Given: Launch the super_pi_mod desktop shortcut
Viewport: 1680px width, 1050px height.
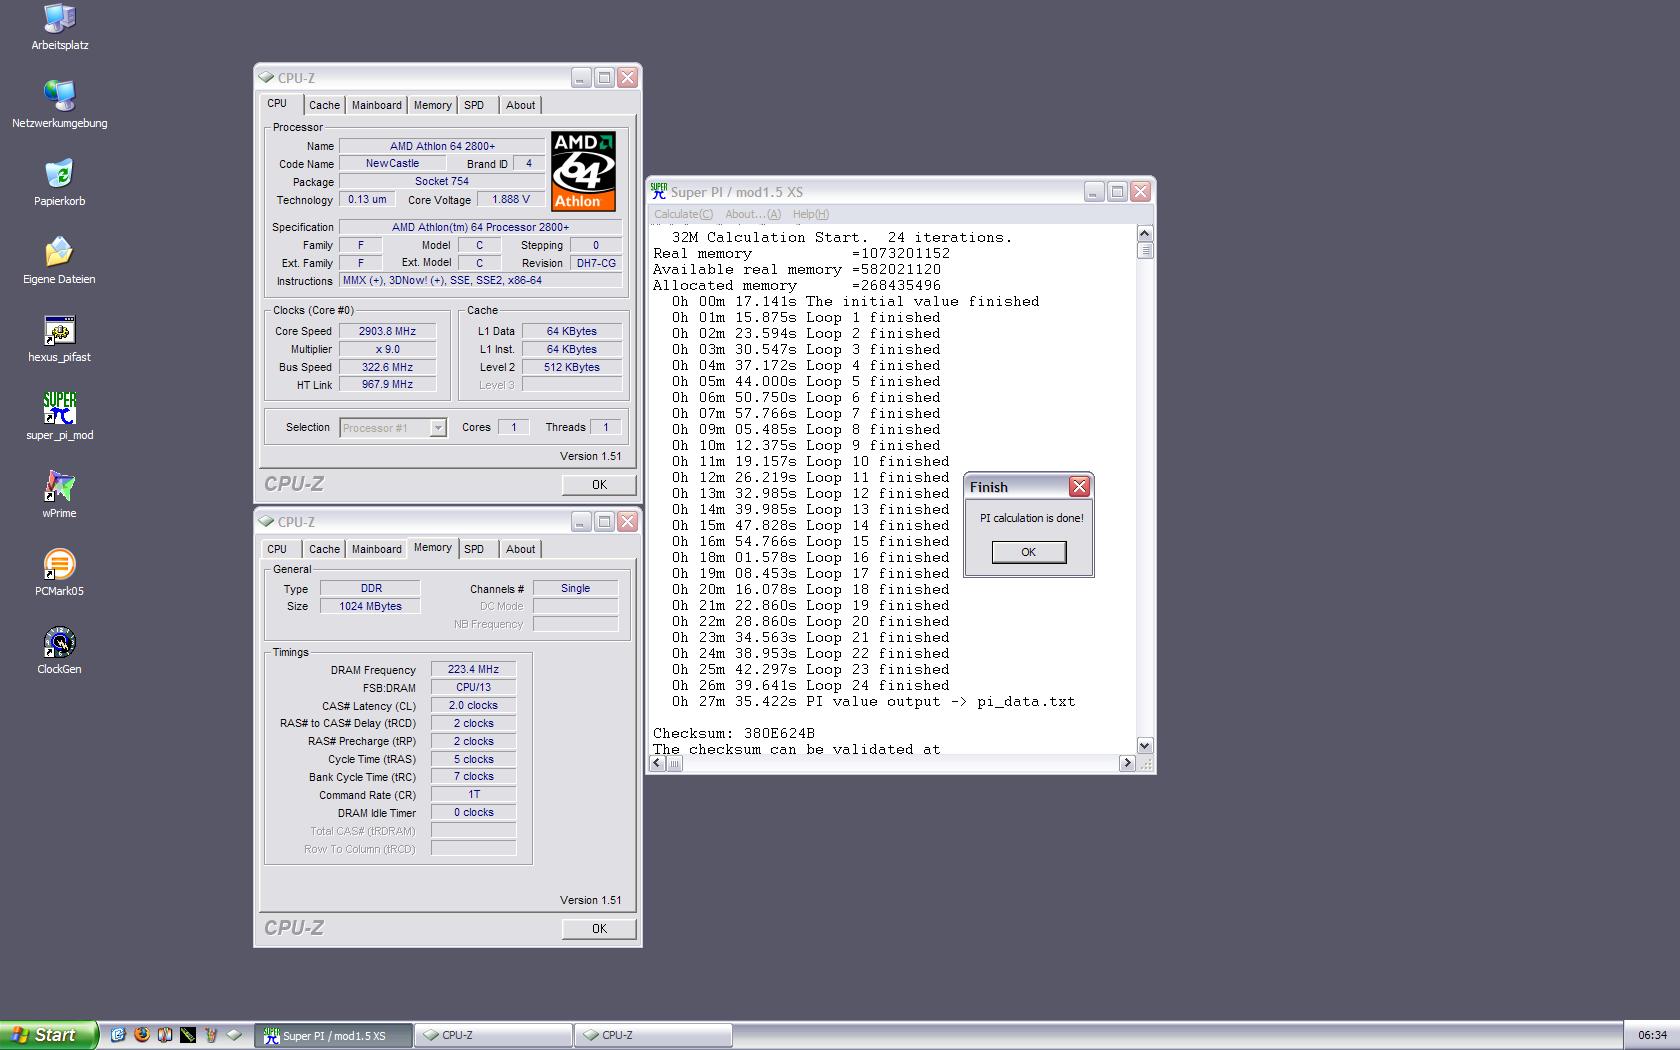Looking at the screenshot, I should (59, 416).
